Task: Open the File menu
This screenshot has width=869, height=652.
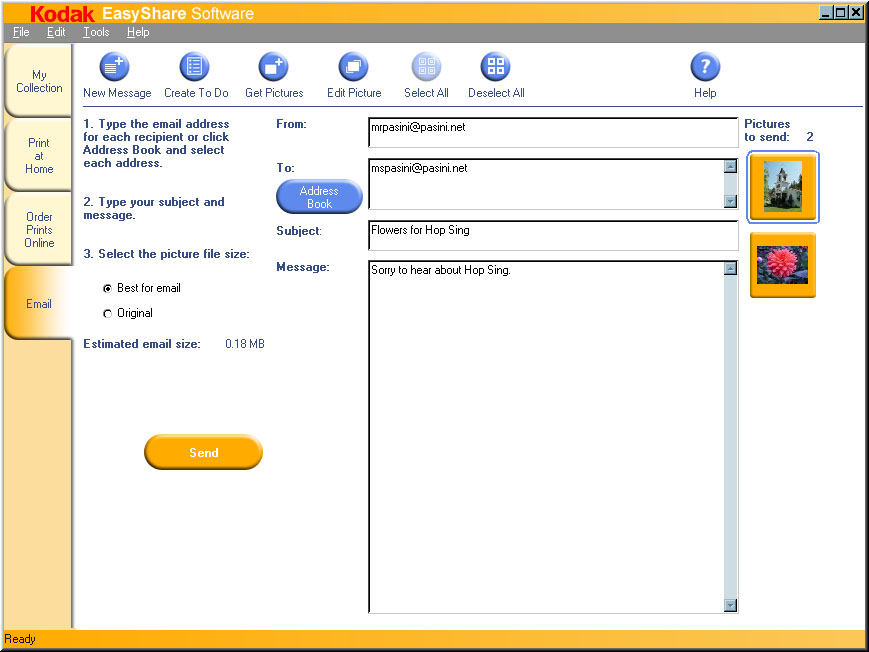Action: [x=21, y=32]
